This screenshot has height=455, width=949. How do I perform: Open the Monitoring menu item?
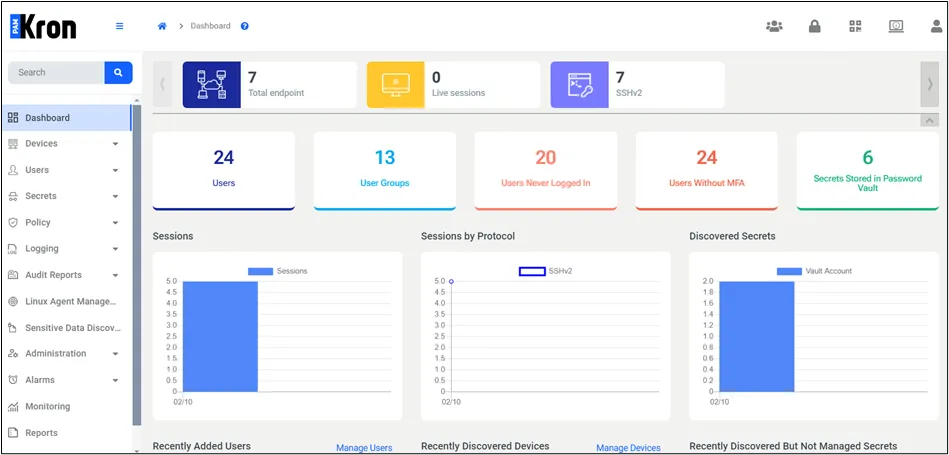point(66,407)
